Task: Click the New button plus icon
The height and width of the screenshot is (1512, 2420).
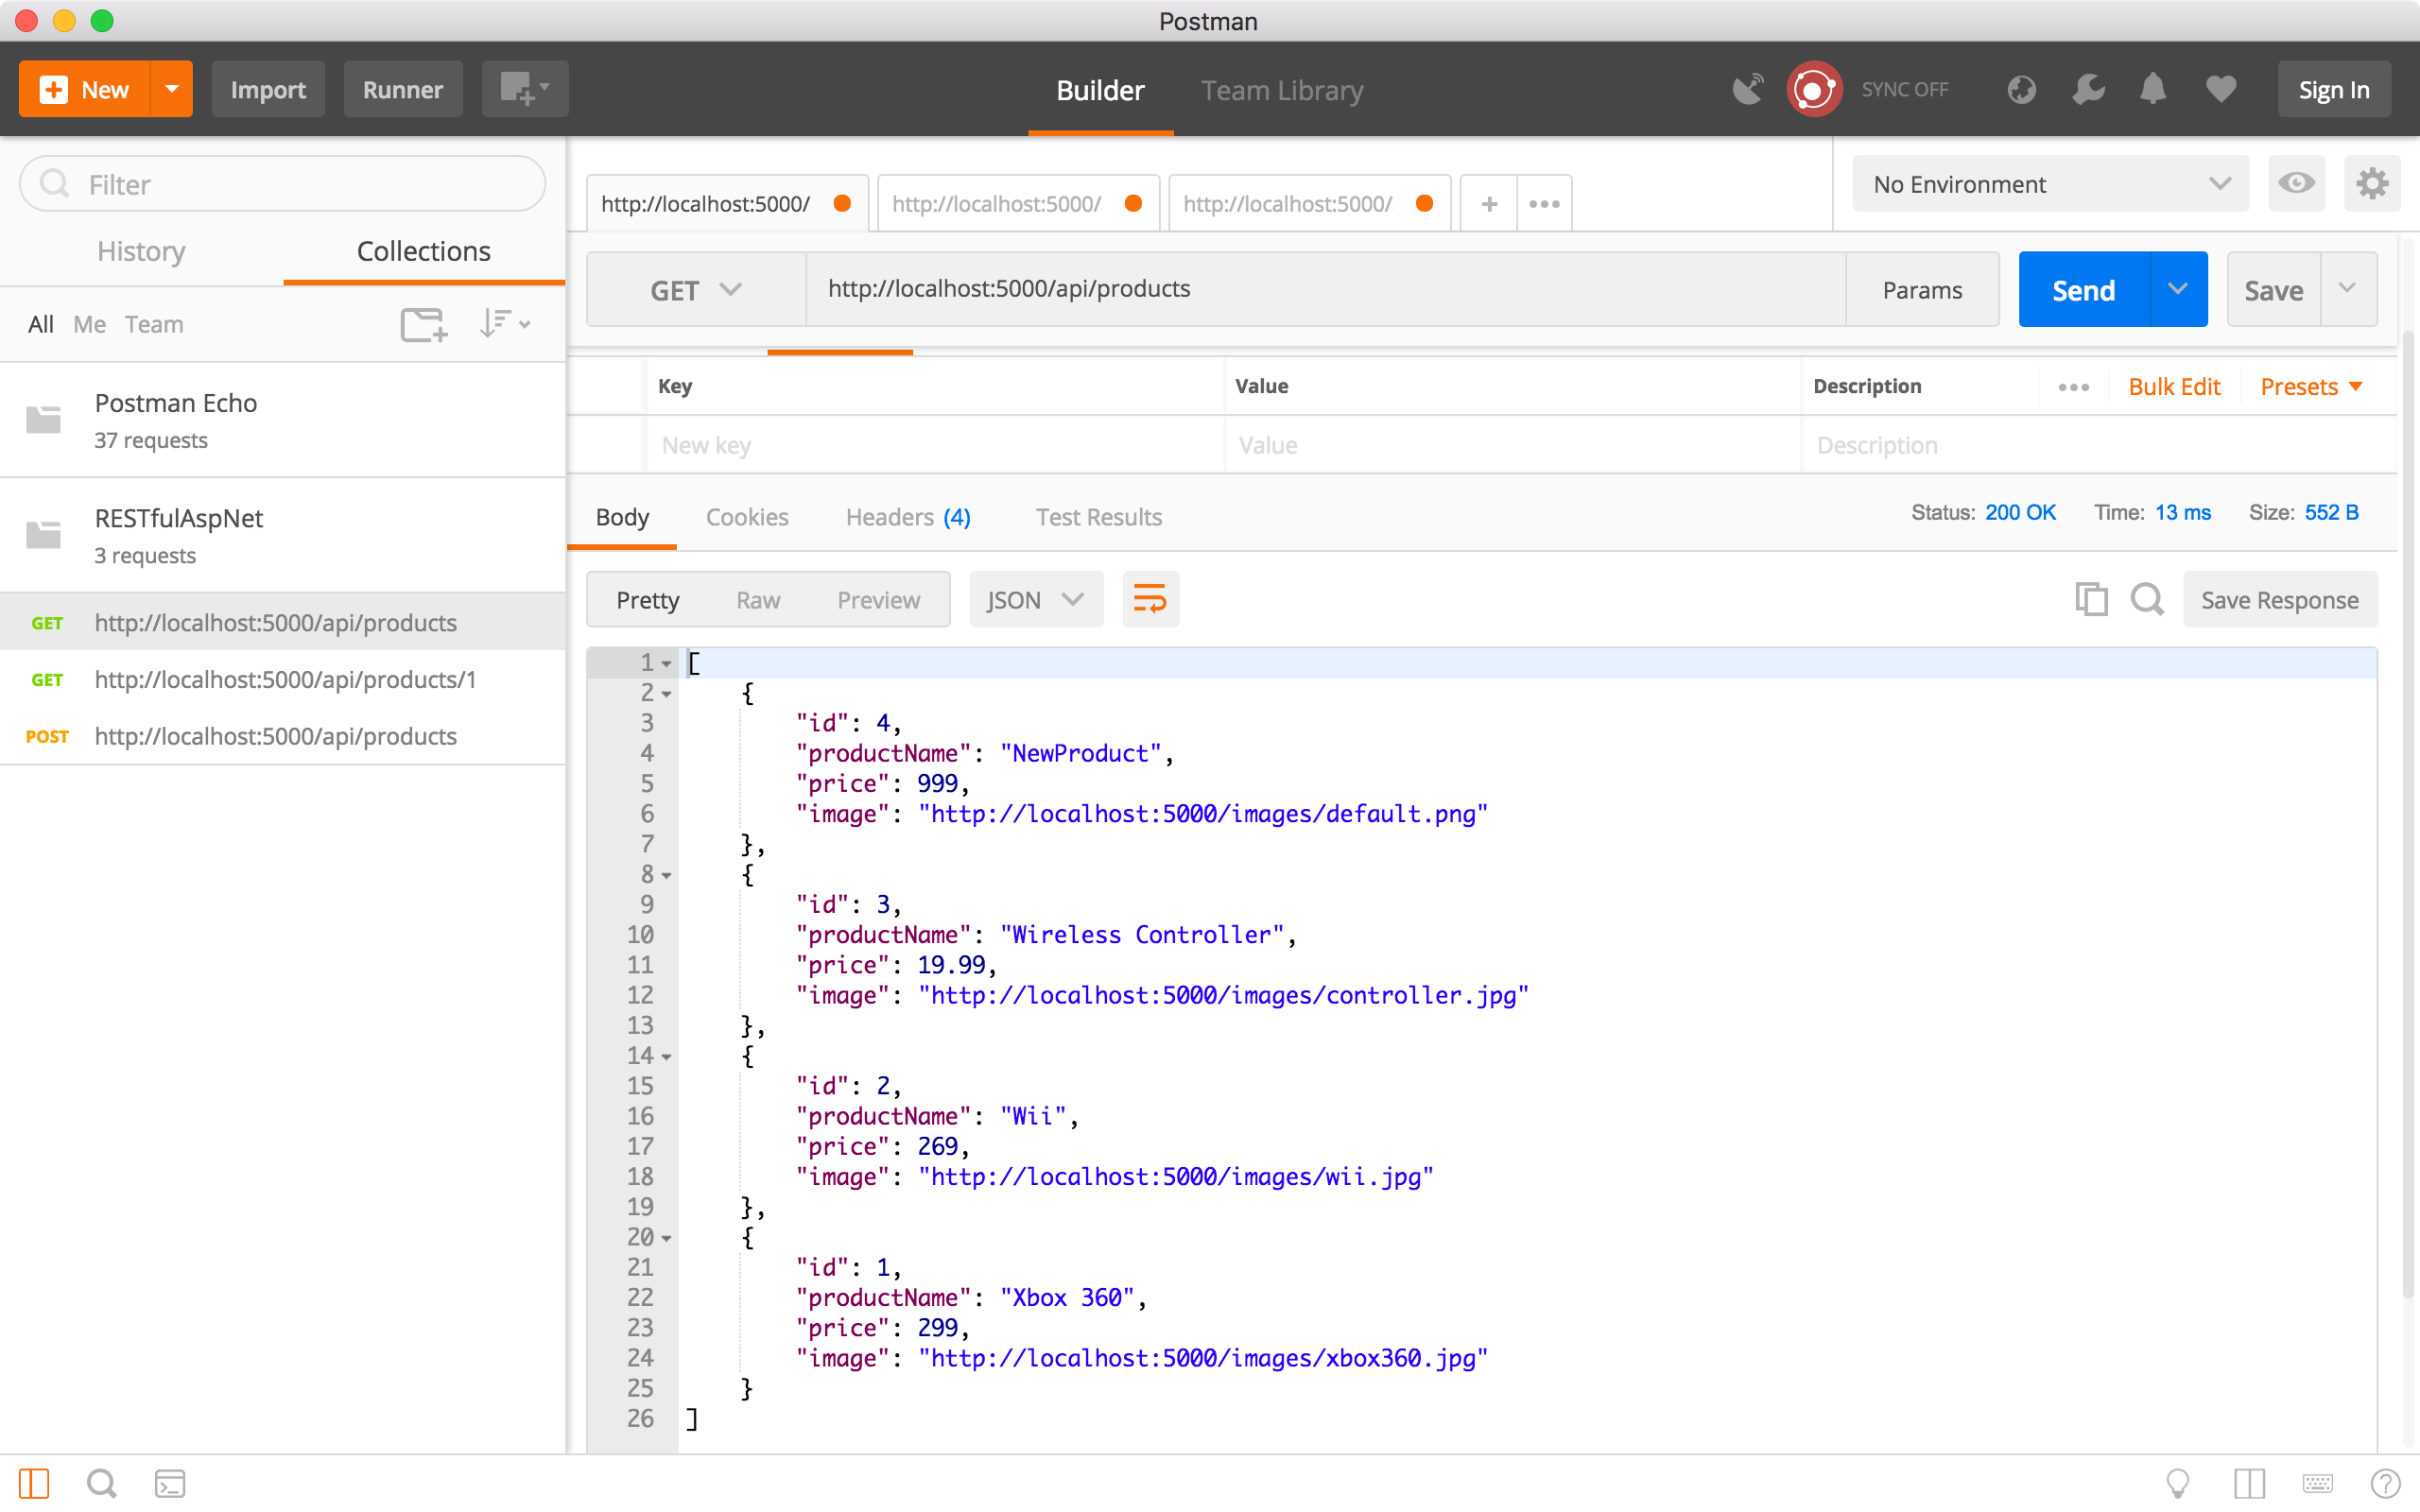Action: click(x=54, y=89)
